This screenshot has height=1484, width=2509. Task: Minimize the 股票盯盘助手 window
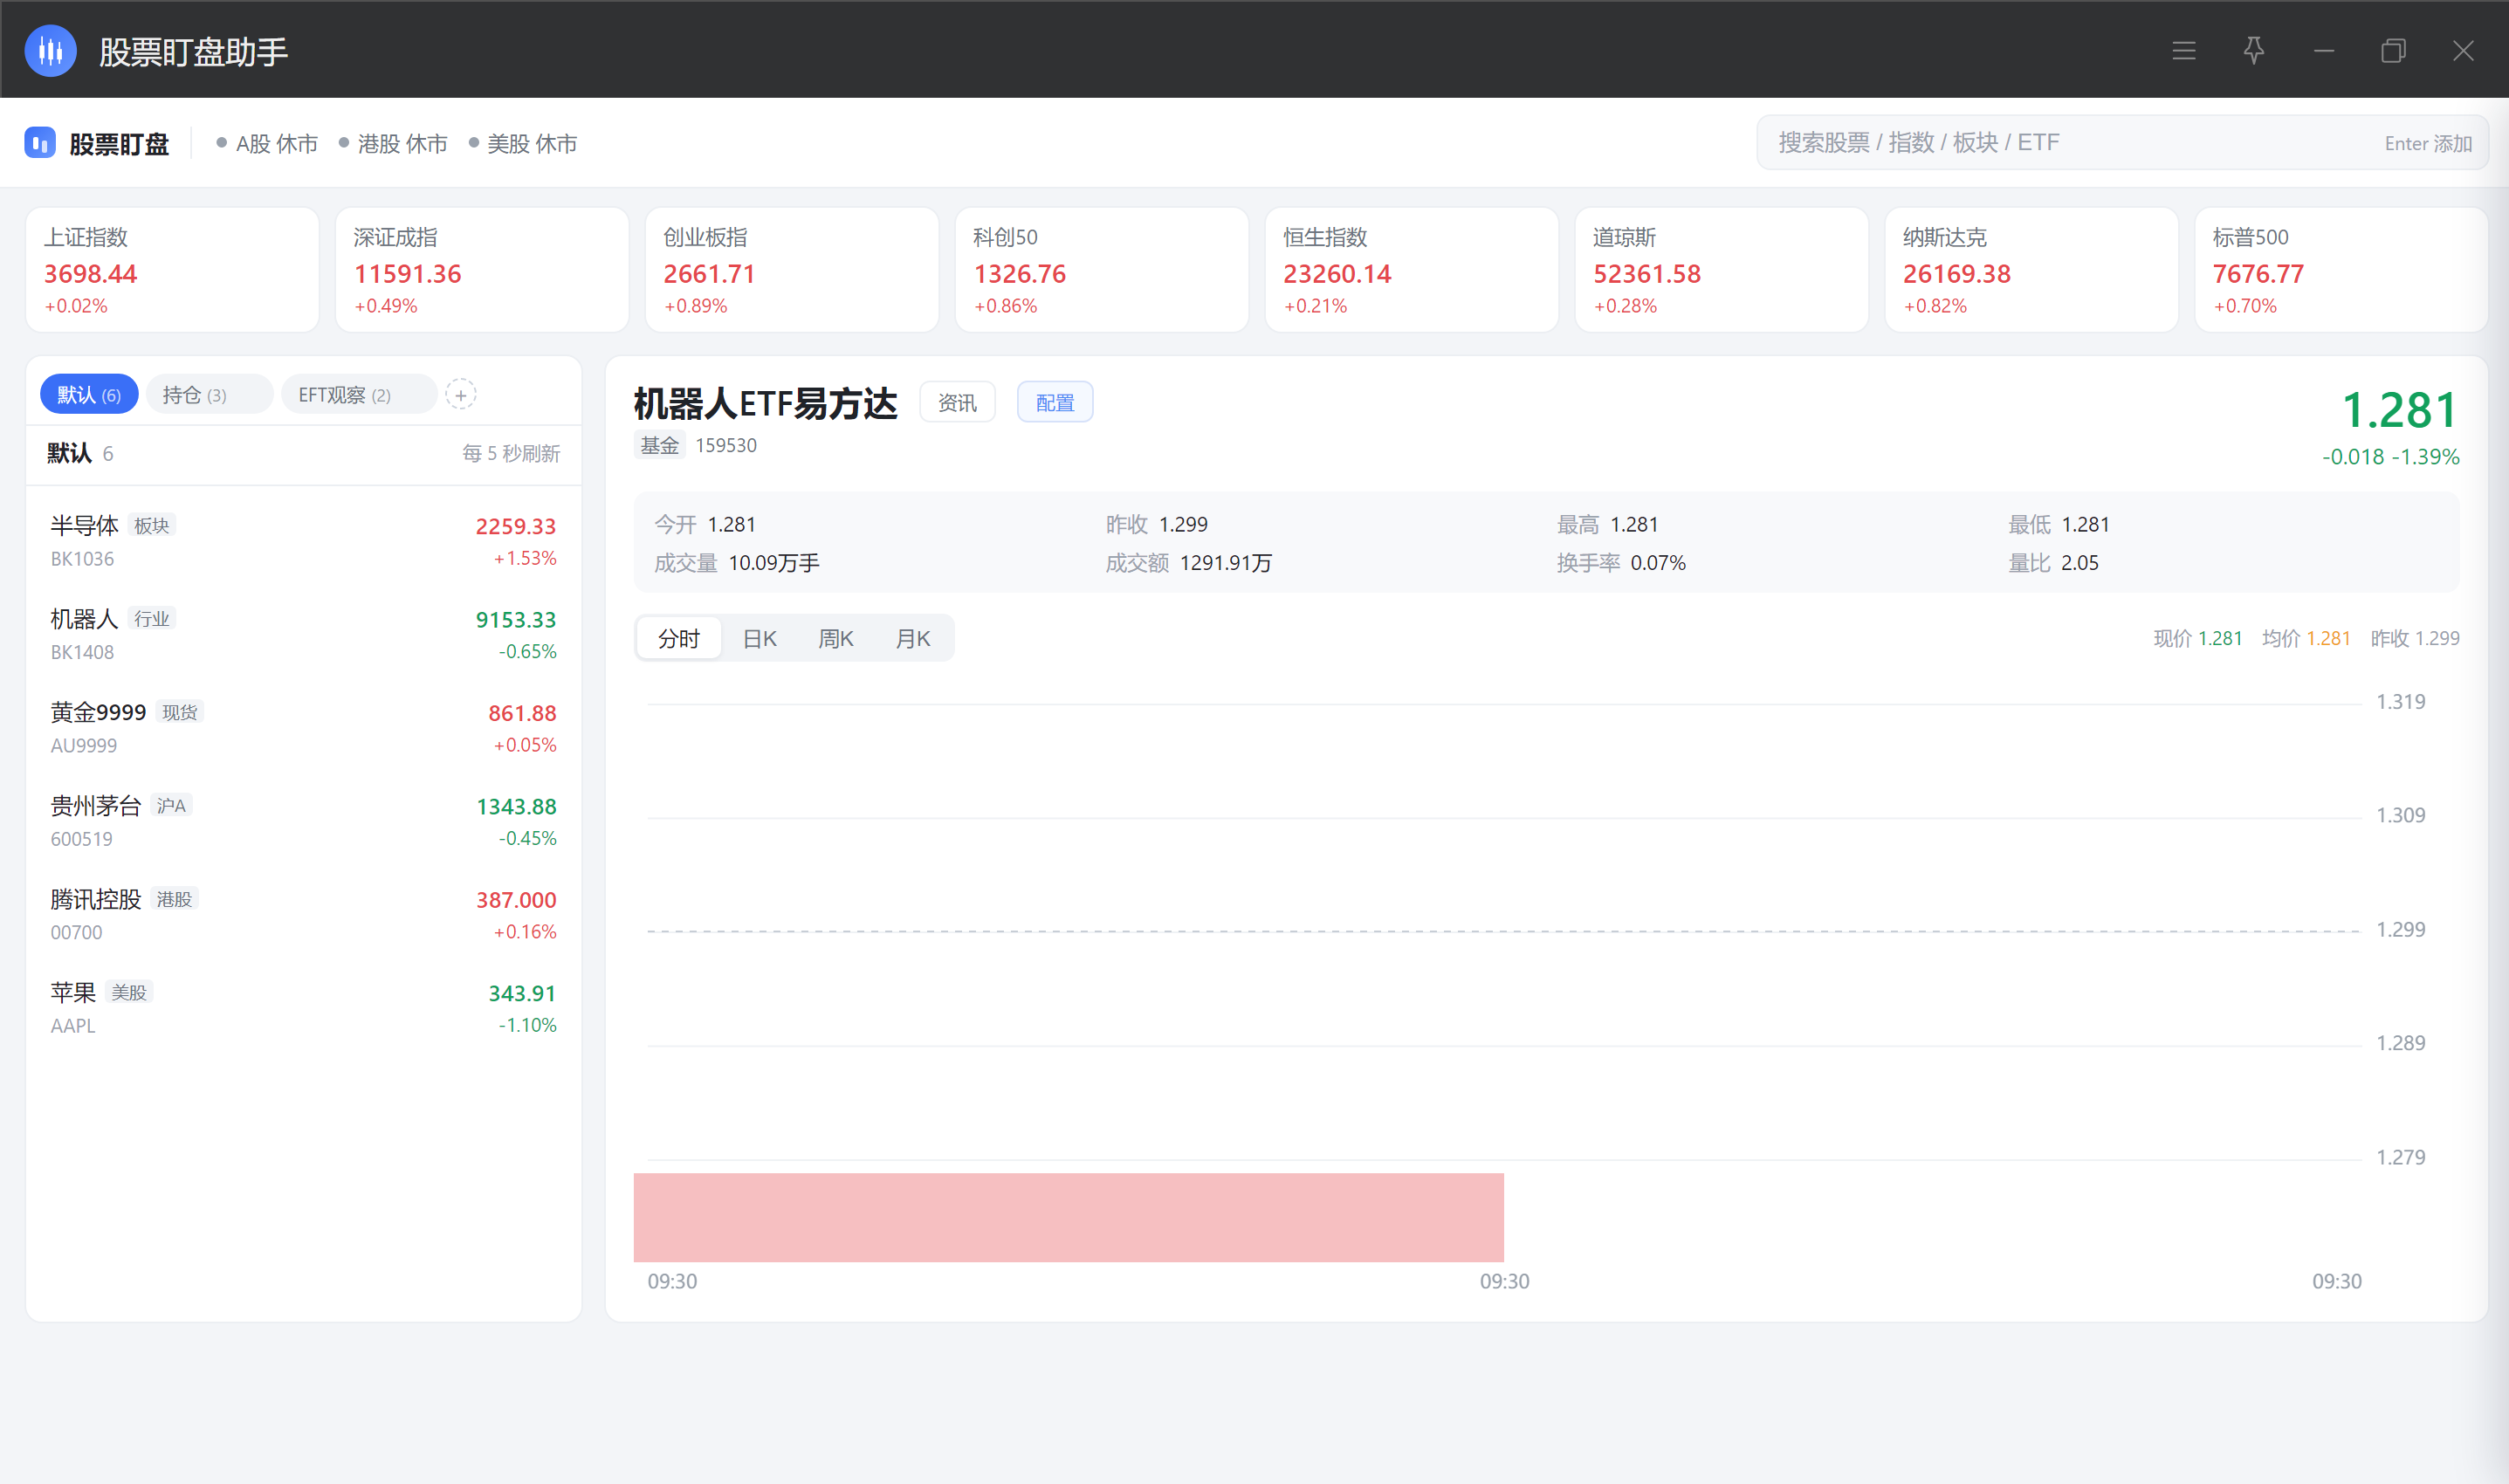click(2323, 51)
